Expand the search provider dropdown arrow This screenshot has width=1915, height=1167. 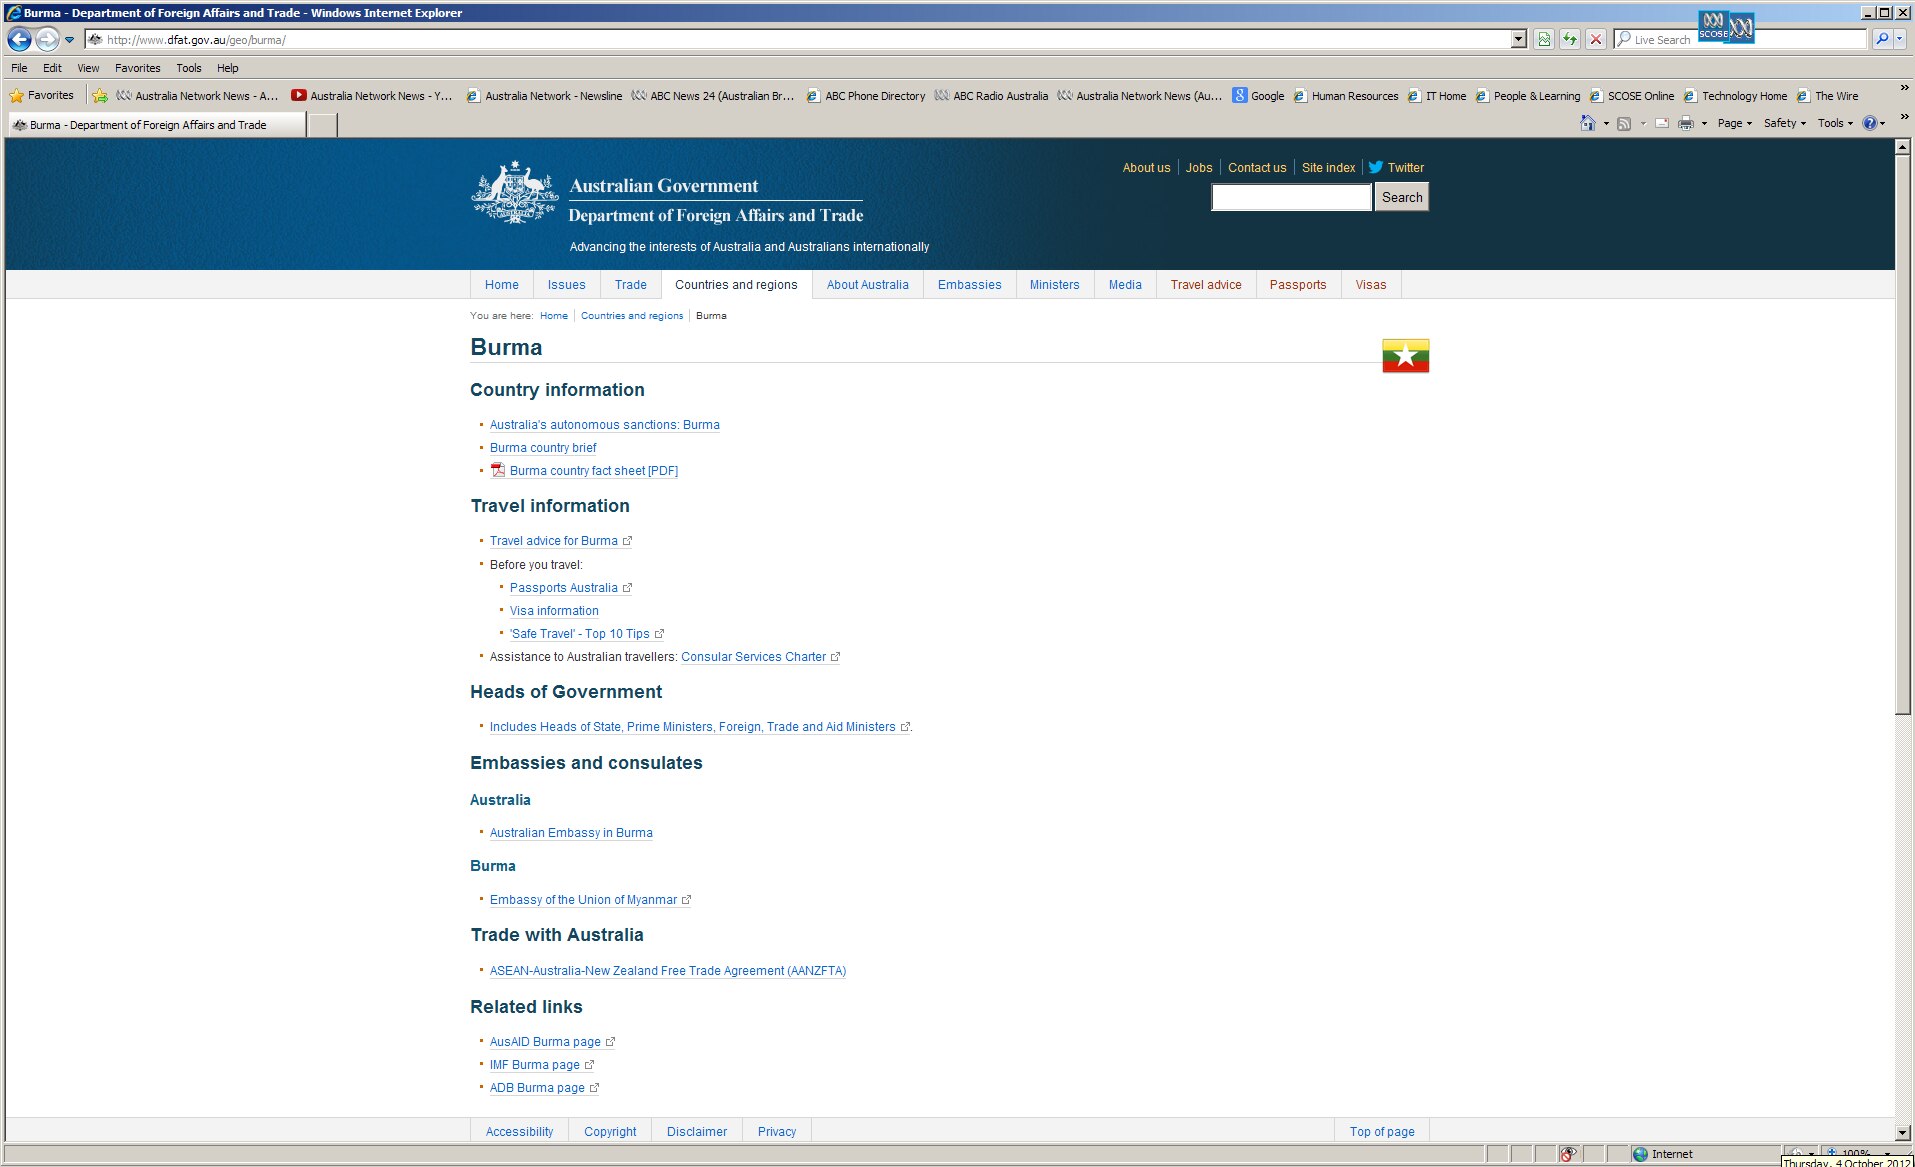coord(1899,40)
